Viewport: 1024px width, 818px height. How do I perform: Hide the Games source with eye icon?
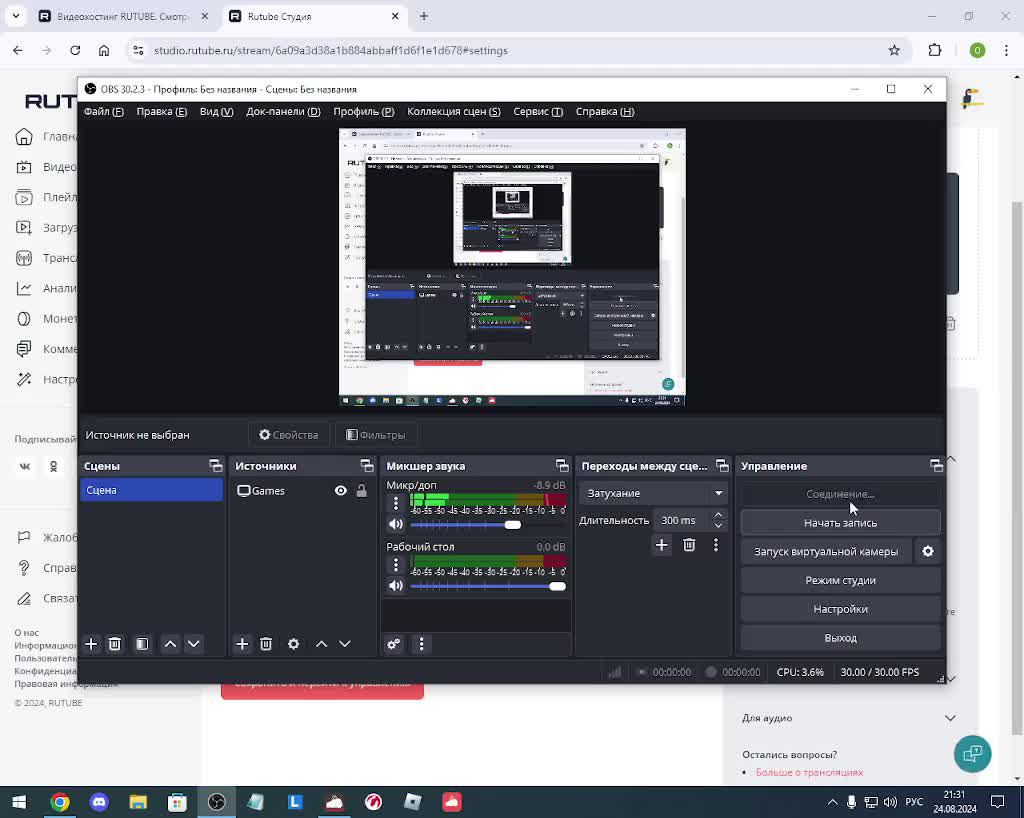pyautogui.click(x=341, y=491)
